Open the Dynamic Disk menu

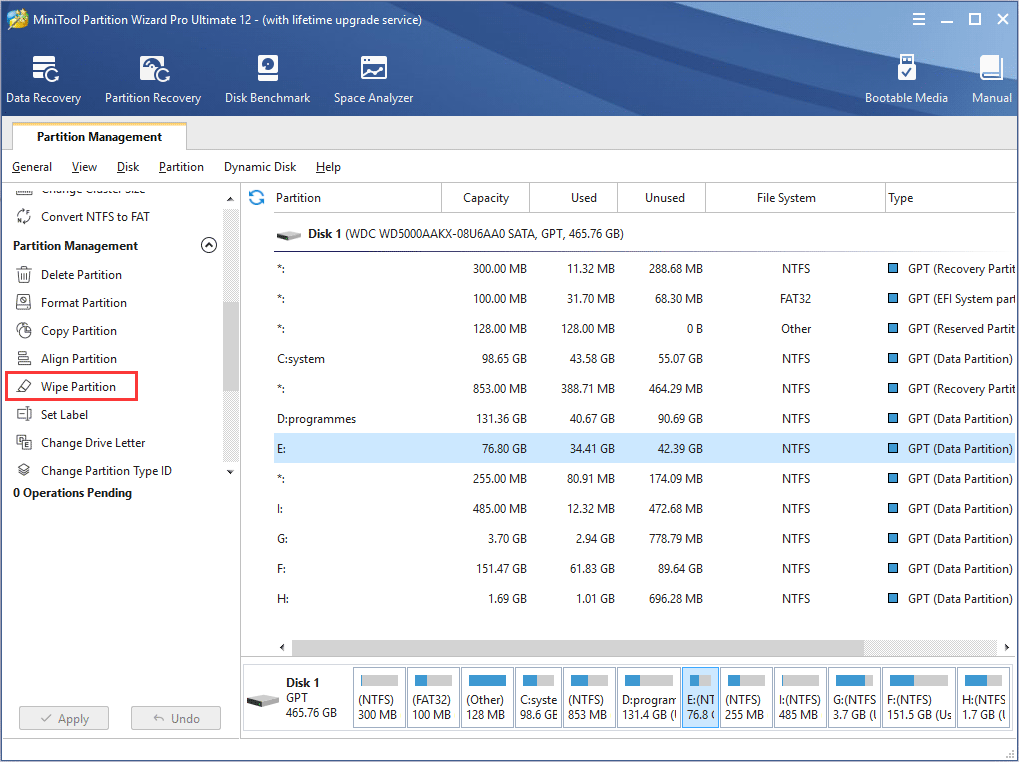pyautogui.click(x=259, y=167)
